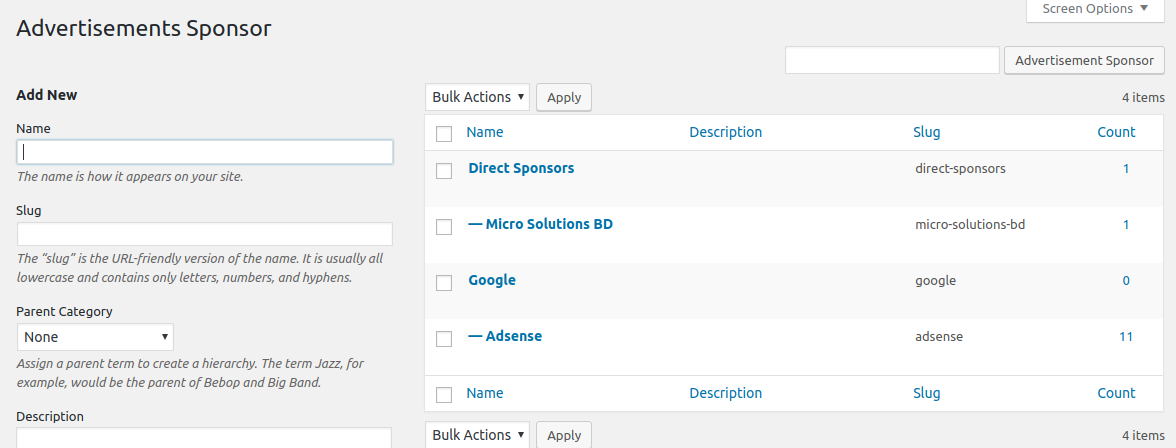
Task: Sort table by Name column header
Action: point(485,132)
